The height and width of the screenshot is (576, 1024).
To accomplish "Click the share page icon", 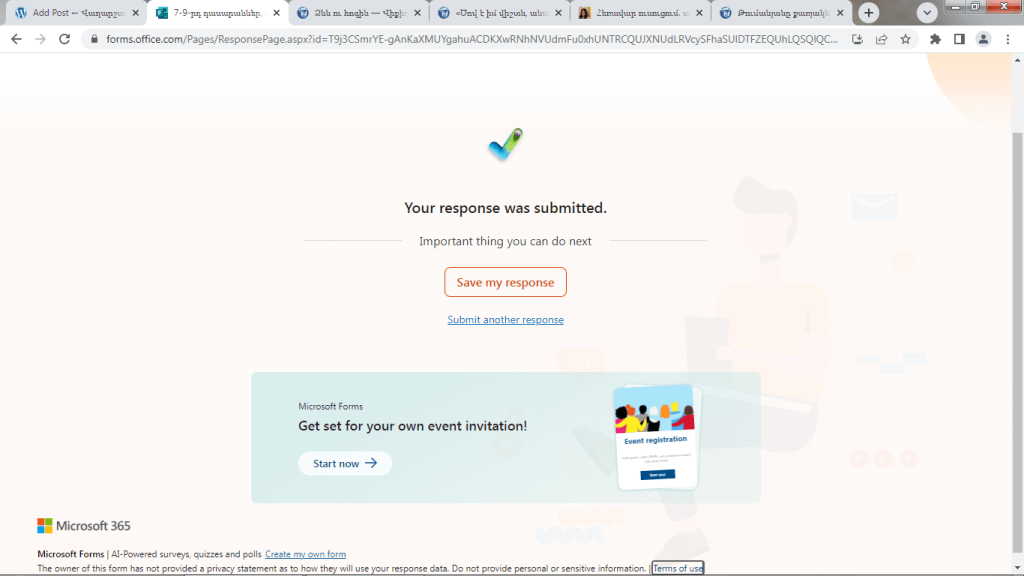I will 881,39.
